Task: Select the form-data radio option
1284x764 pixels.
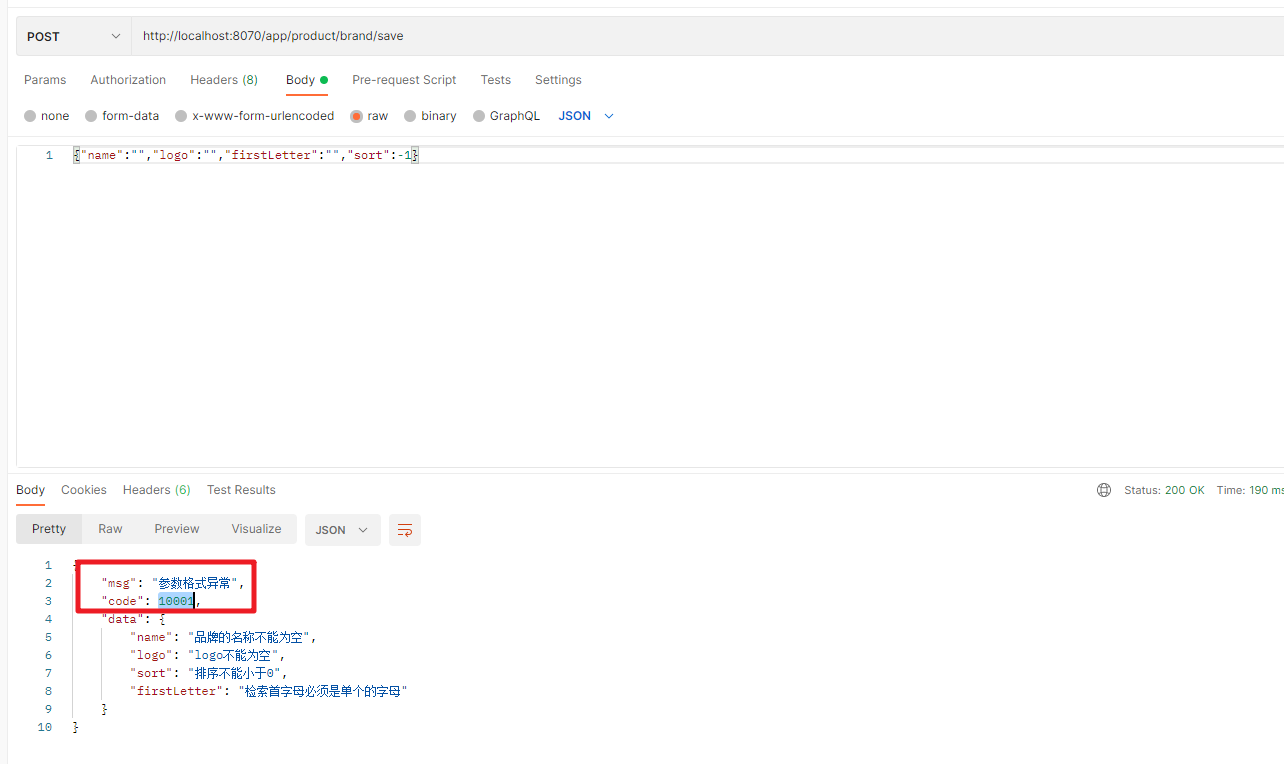Action: click(122, 116)
